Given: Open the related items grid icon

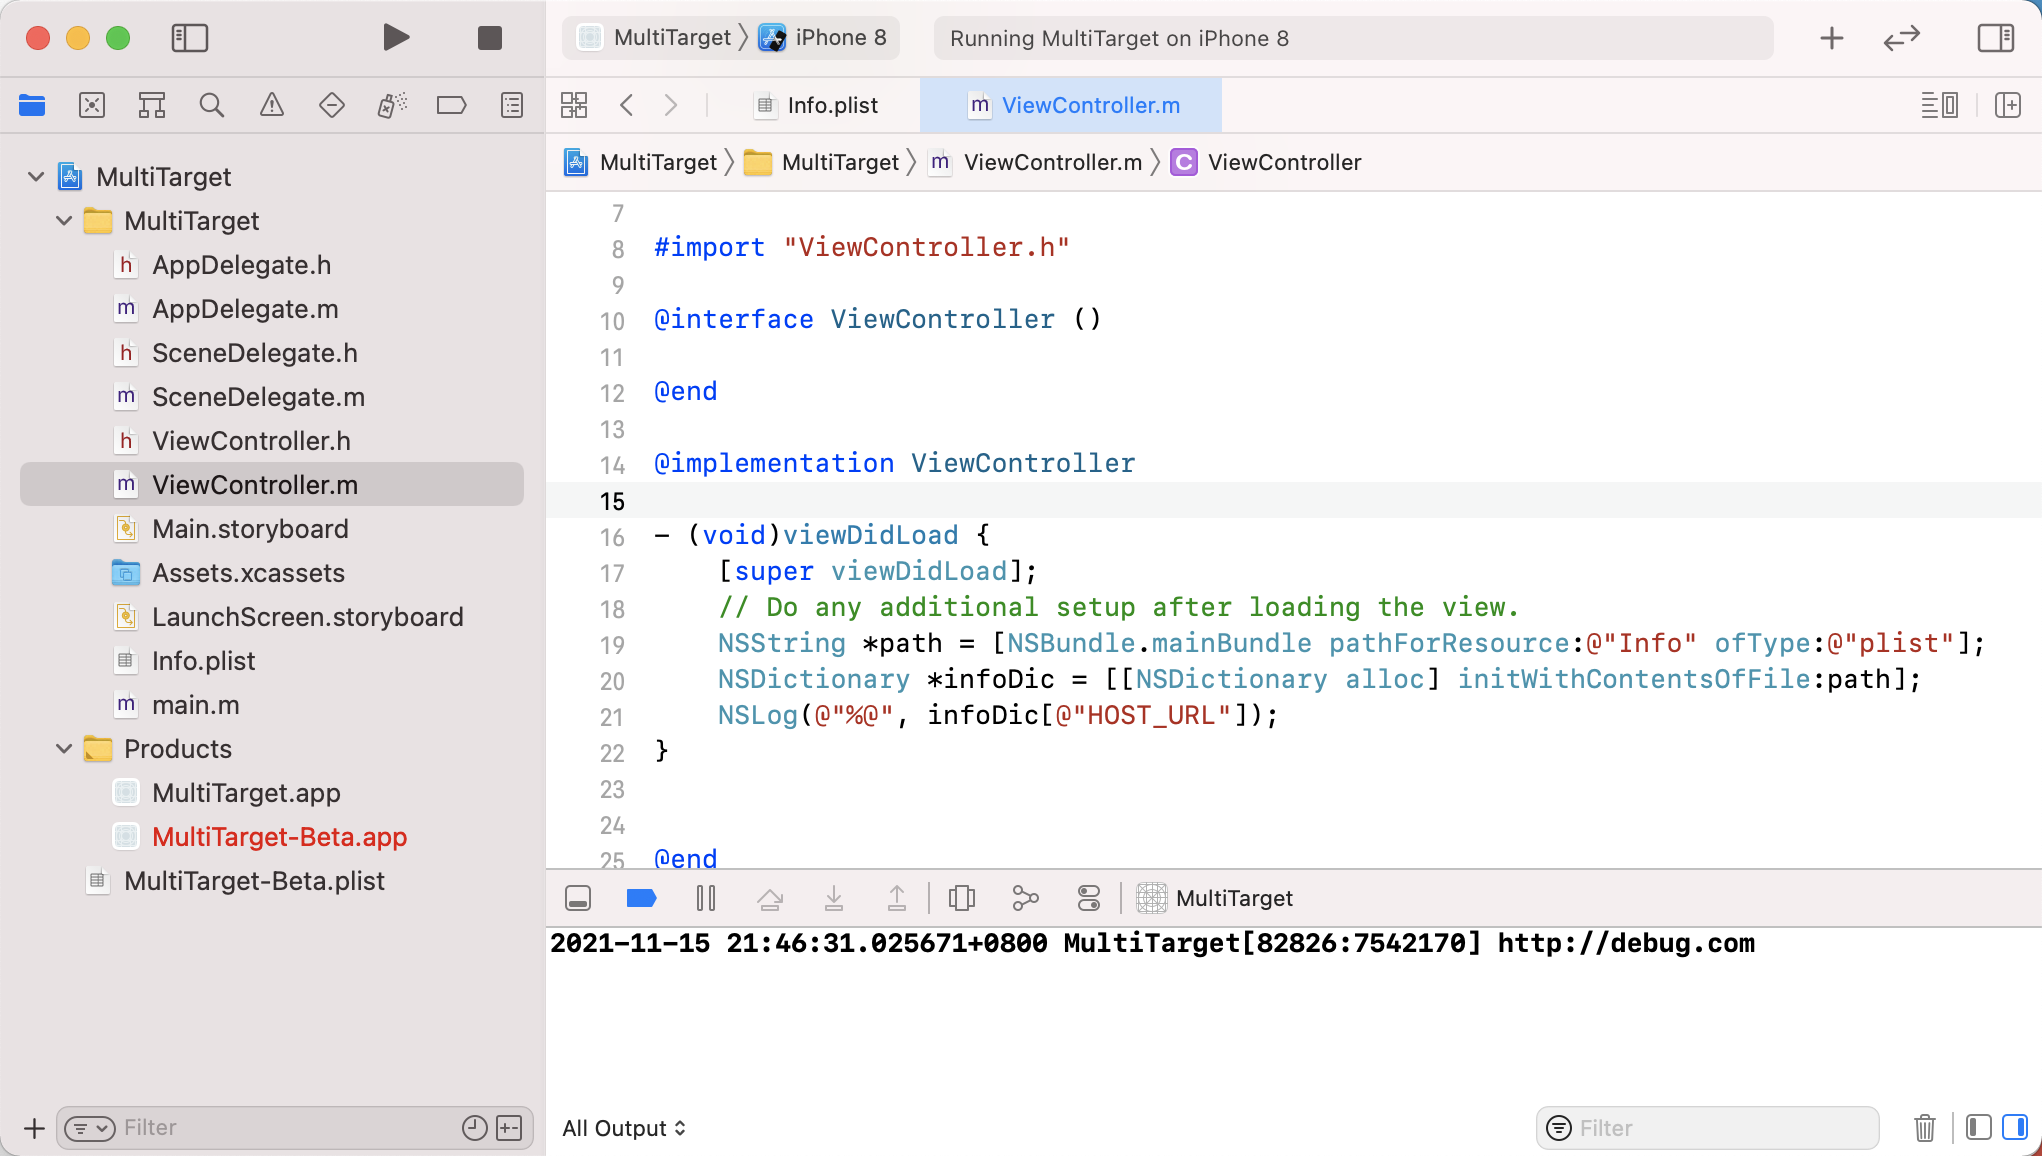Looking at the screenshot, I should tap(574, 105).
